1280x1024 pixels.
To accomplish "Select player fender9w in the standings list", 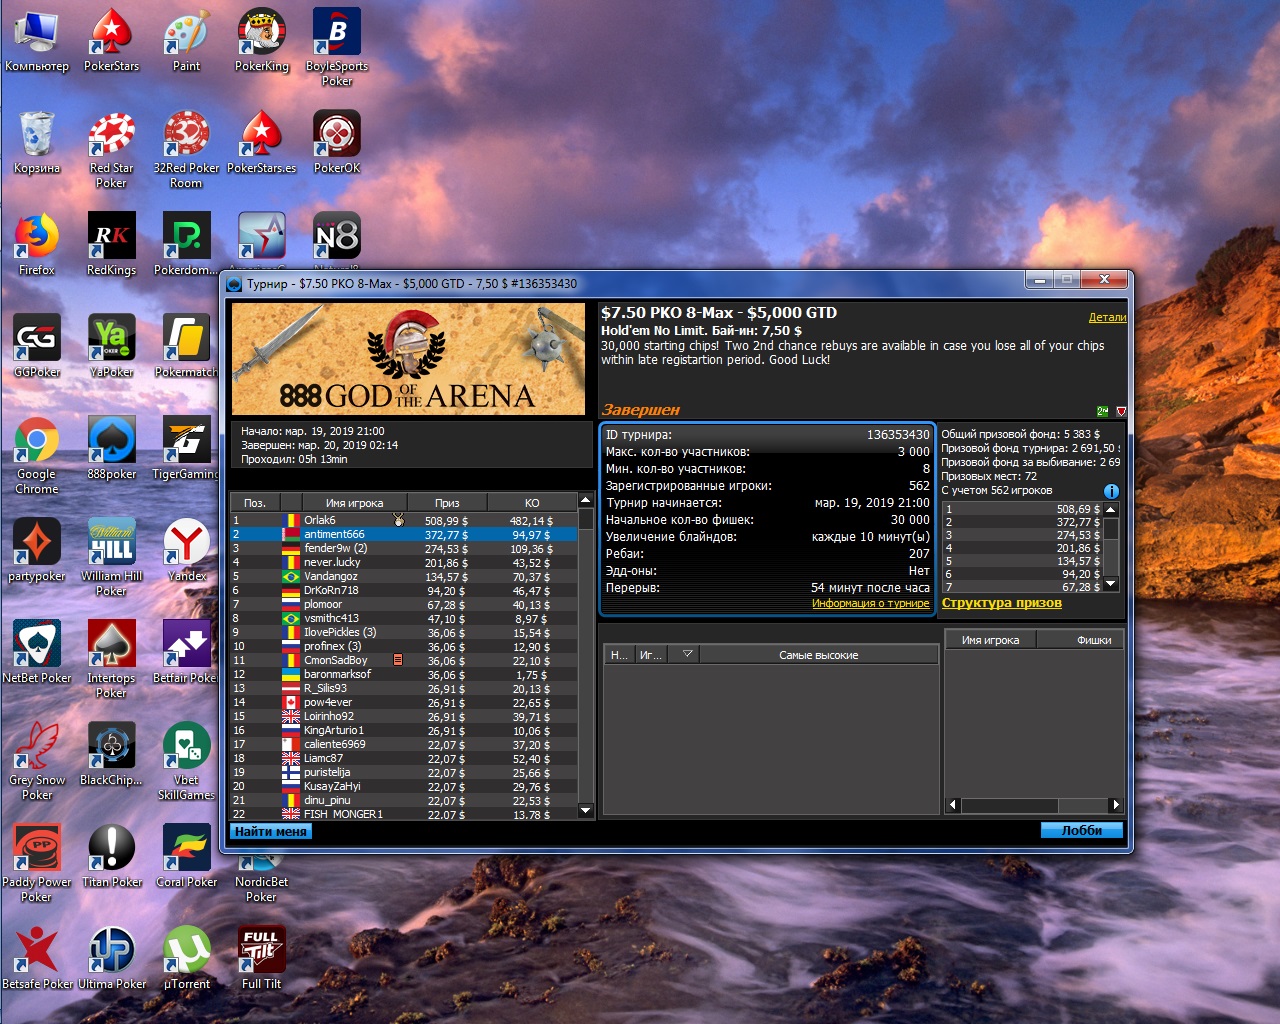I will 404,548.
